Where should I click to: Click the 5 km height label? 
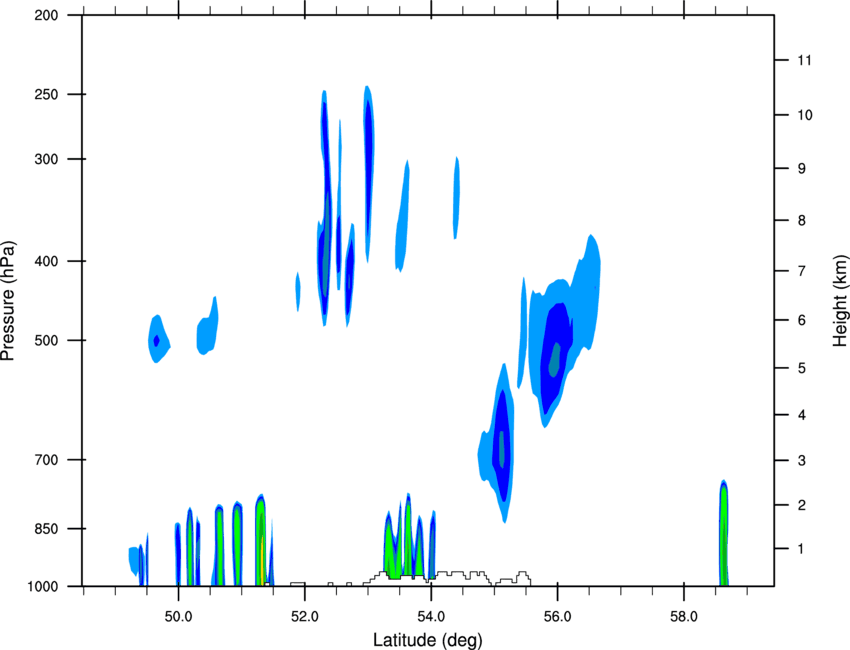point(801,368)
